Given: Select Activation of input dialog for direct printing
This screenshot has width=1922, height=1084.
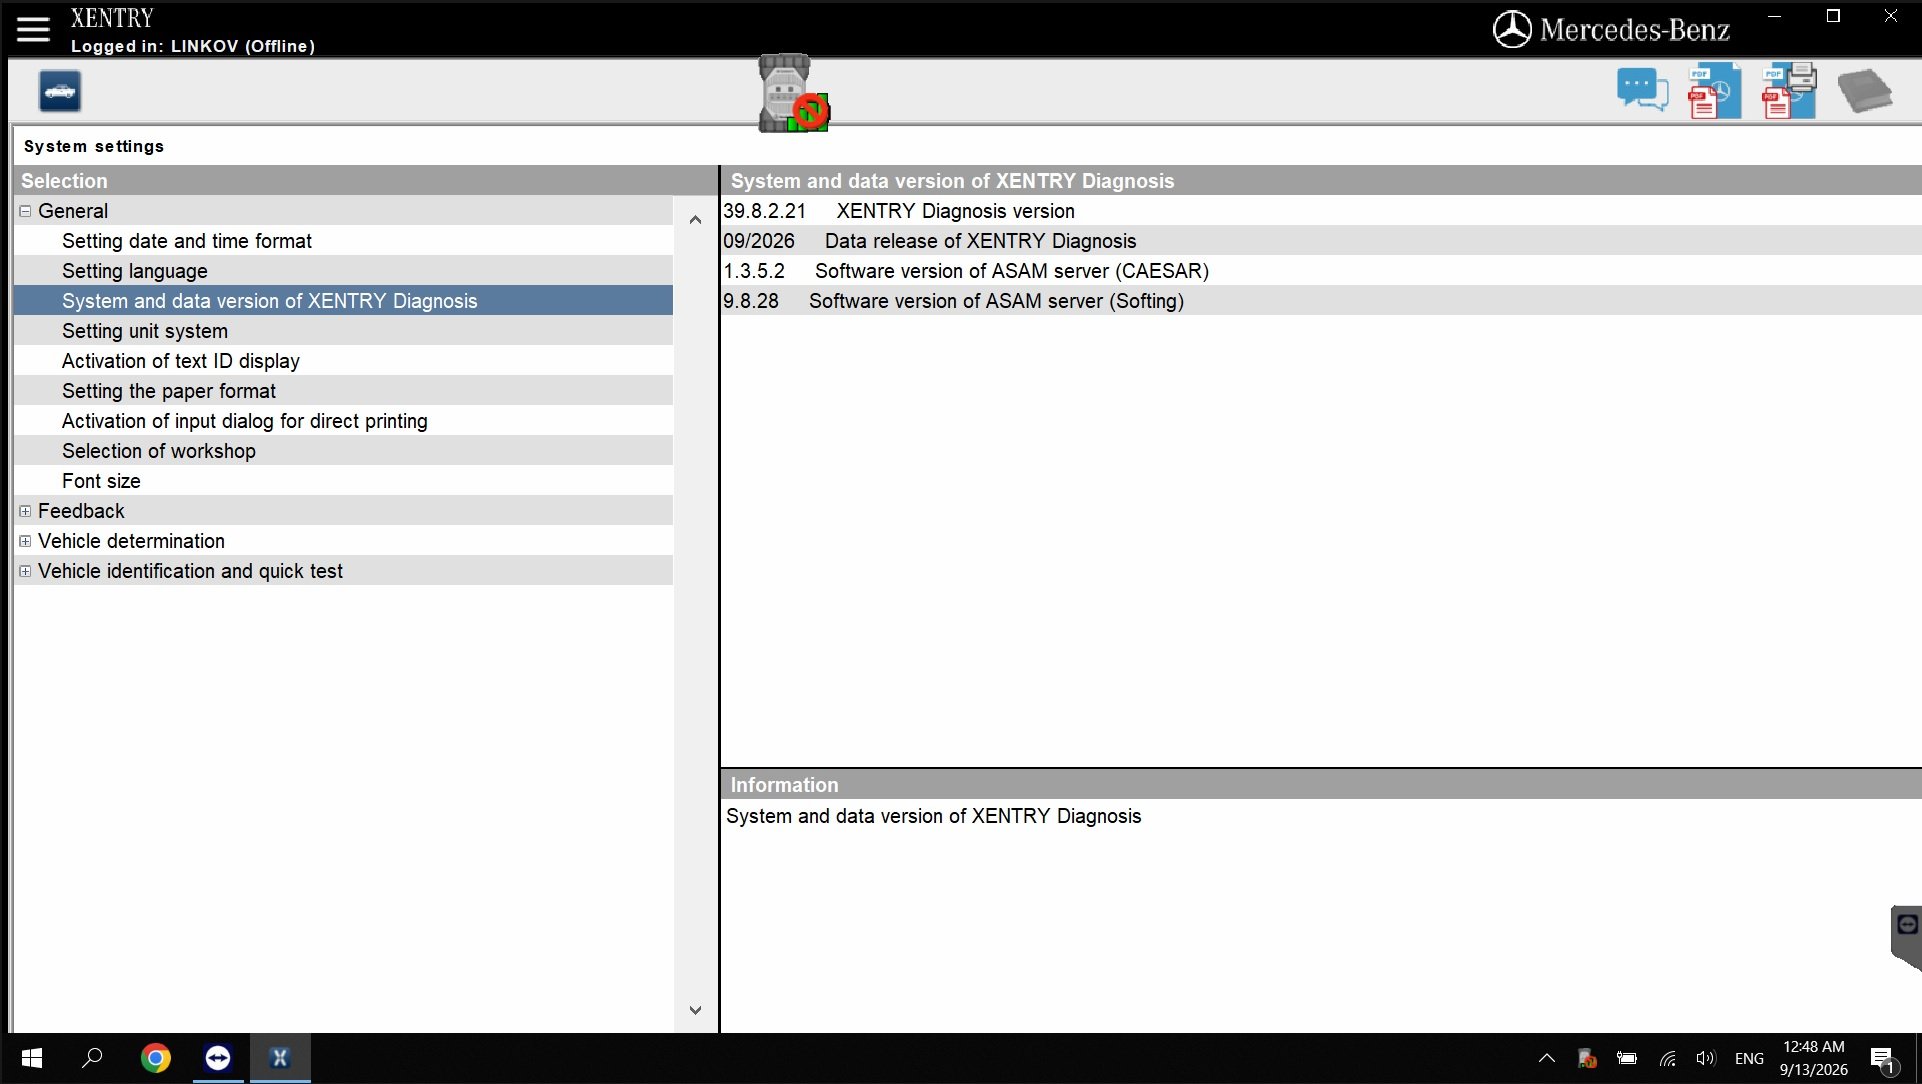Looking at the screenshot, I should click(343, 421).
